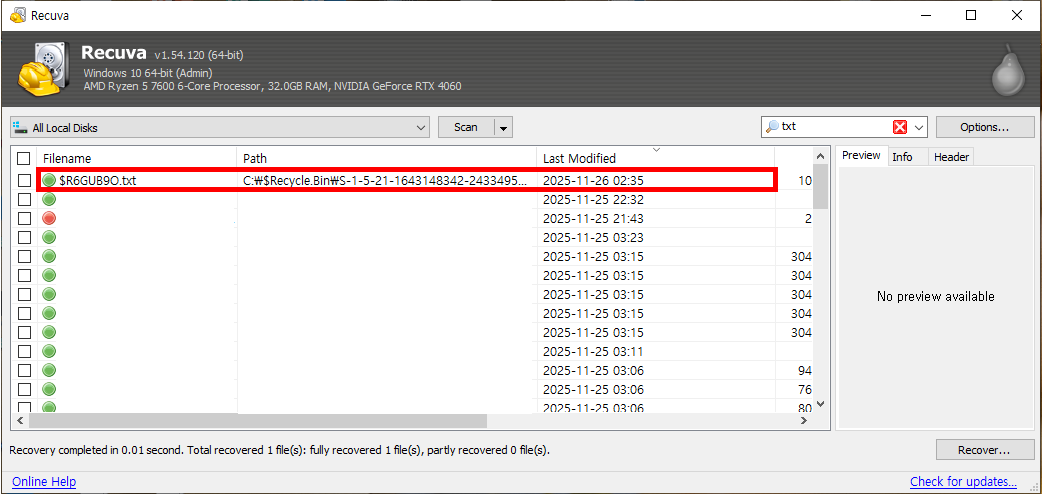
Task: Click the Recuva title bar app icon
Action: (x=17, y=15)
